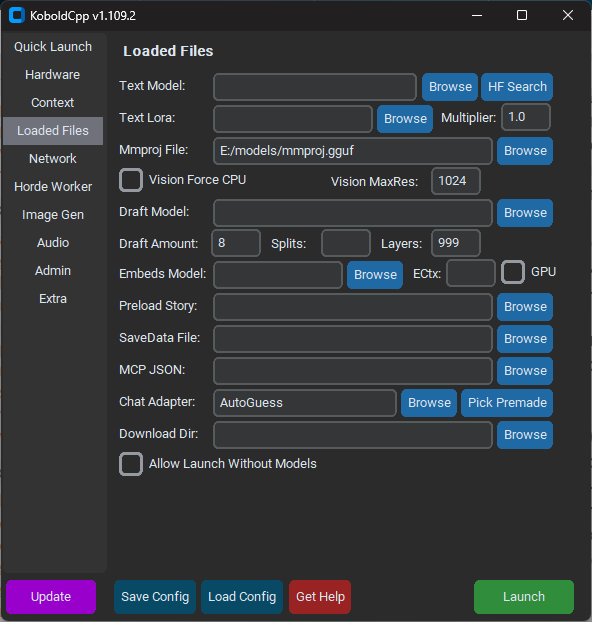
Task: Go to the Network tab
Action: [x=53, y=159]
